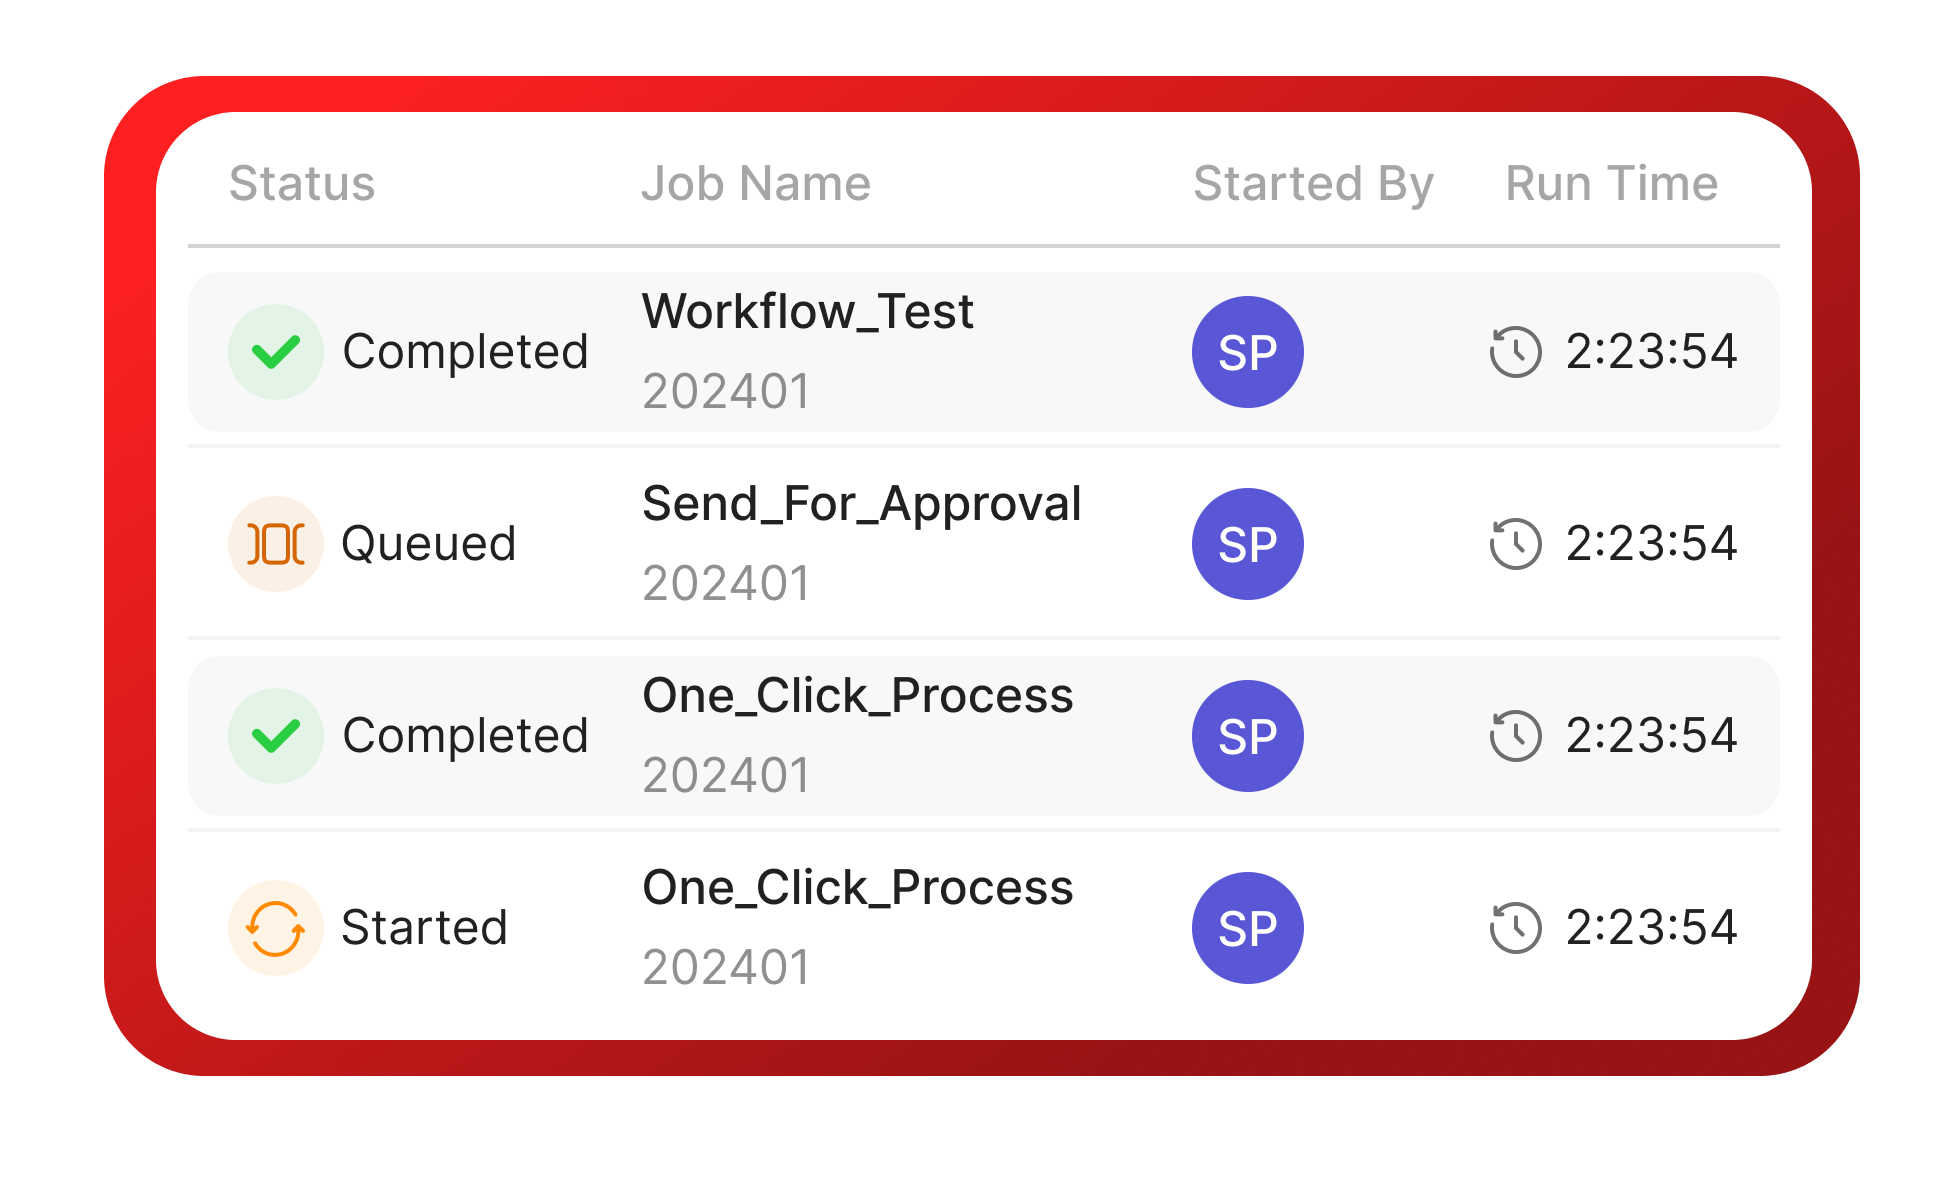Click the run time 2:23:54 on the Started row
The height and width of the screenshot is (1201, 1958).
1650,927
